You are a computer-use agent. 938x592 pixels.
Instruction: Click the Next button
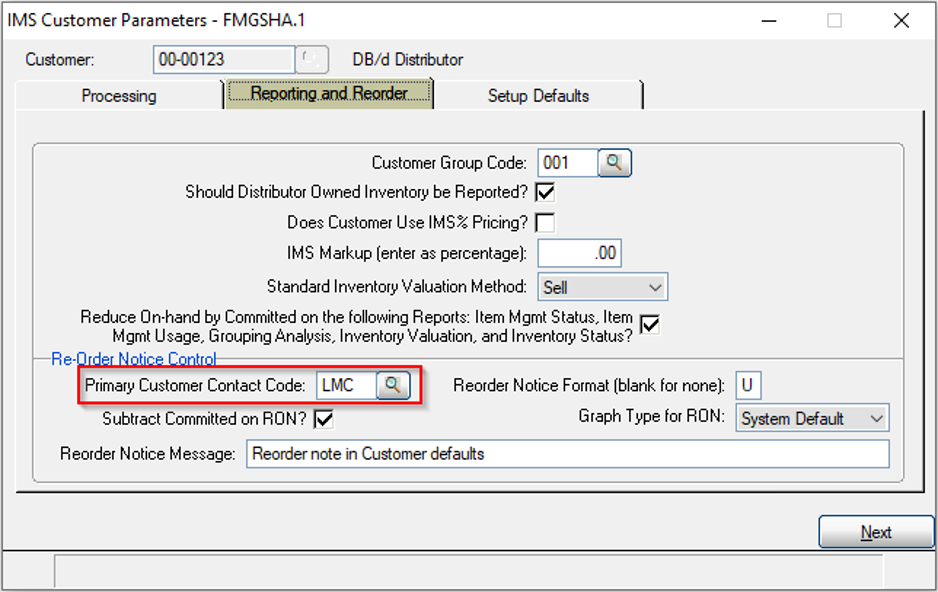coord(876,532)
